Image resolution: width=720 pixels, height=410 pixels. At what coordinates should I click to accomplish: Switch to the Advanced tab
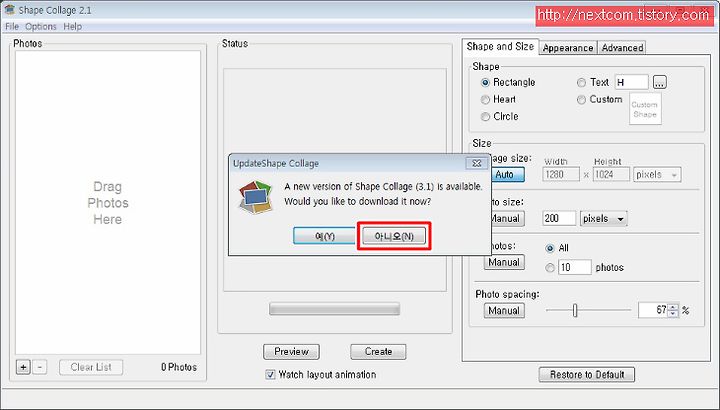point(622,48)
